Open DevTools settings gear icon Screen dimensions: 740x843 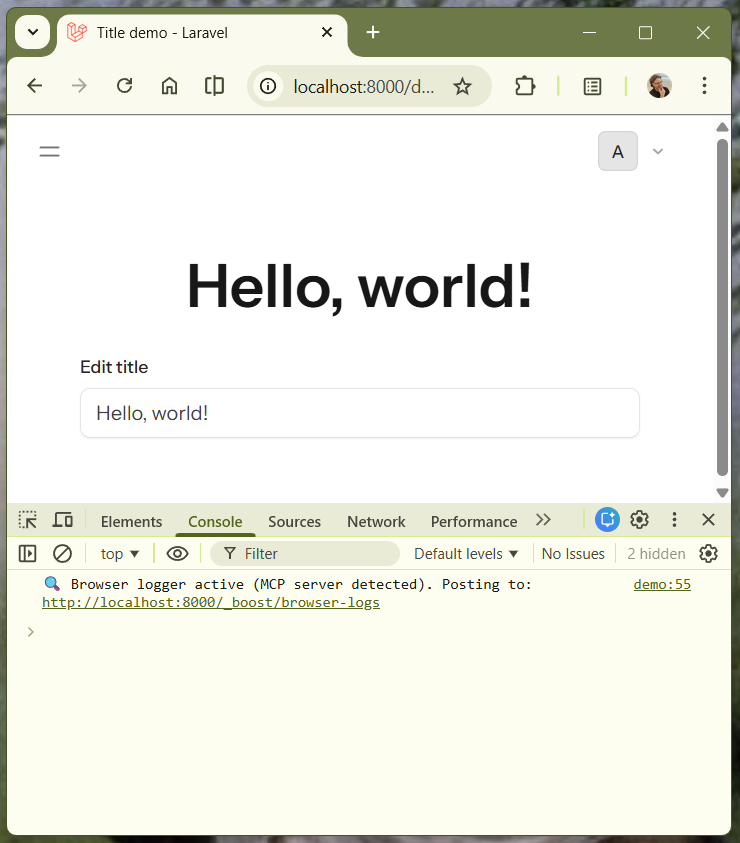[x=640, y=520]
